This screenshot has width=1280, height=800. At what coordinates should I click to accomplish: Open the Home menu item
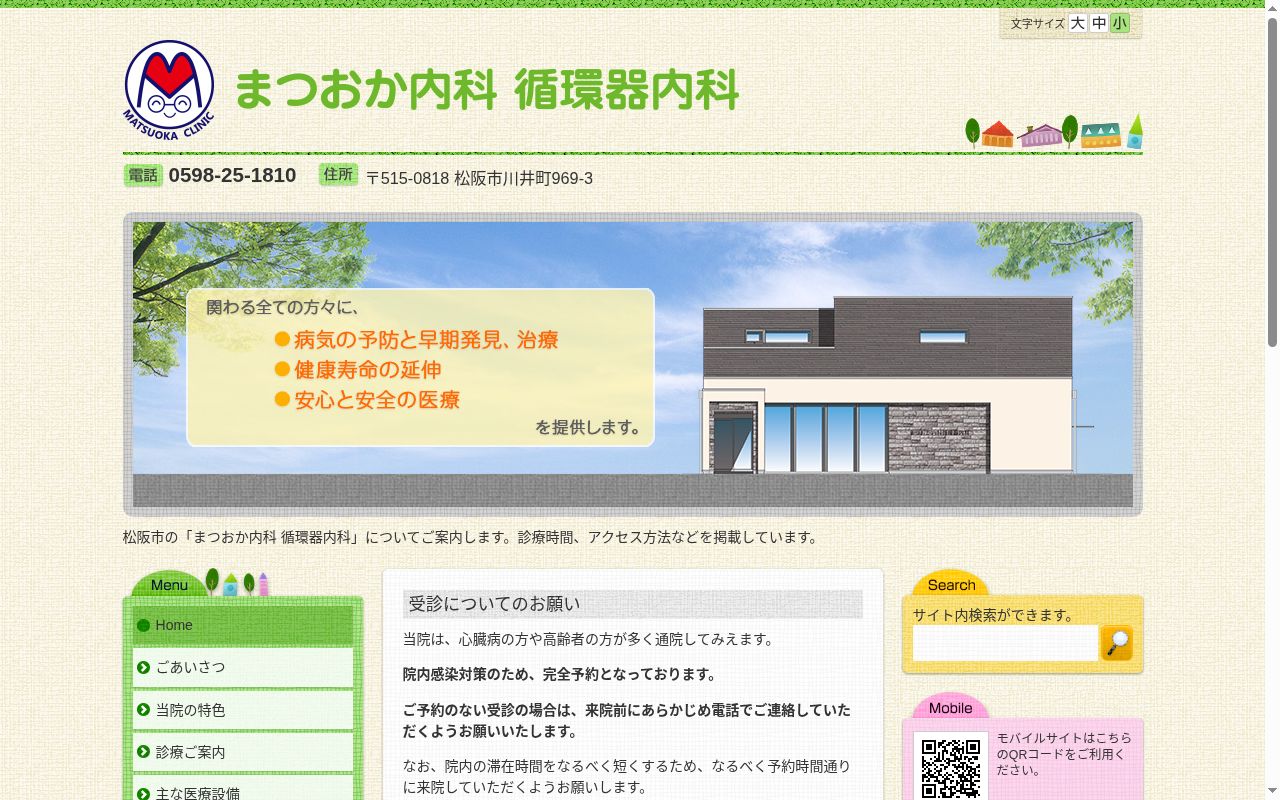click(x=243, y=625)
